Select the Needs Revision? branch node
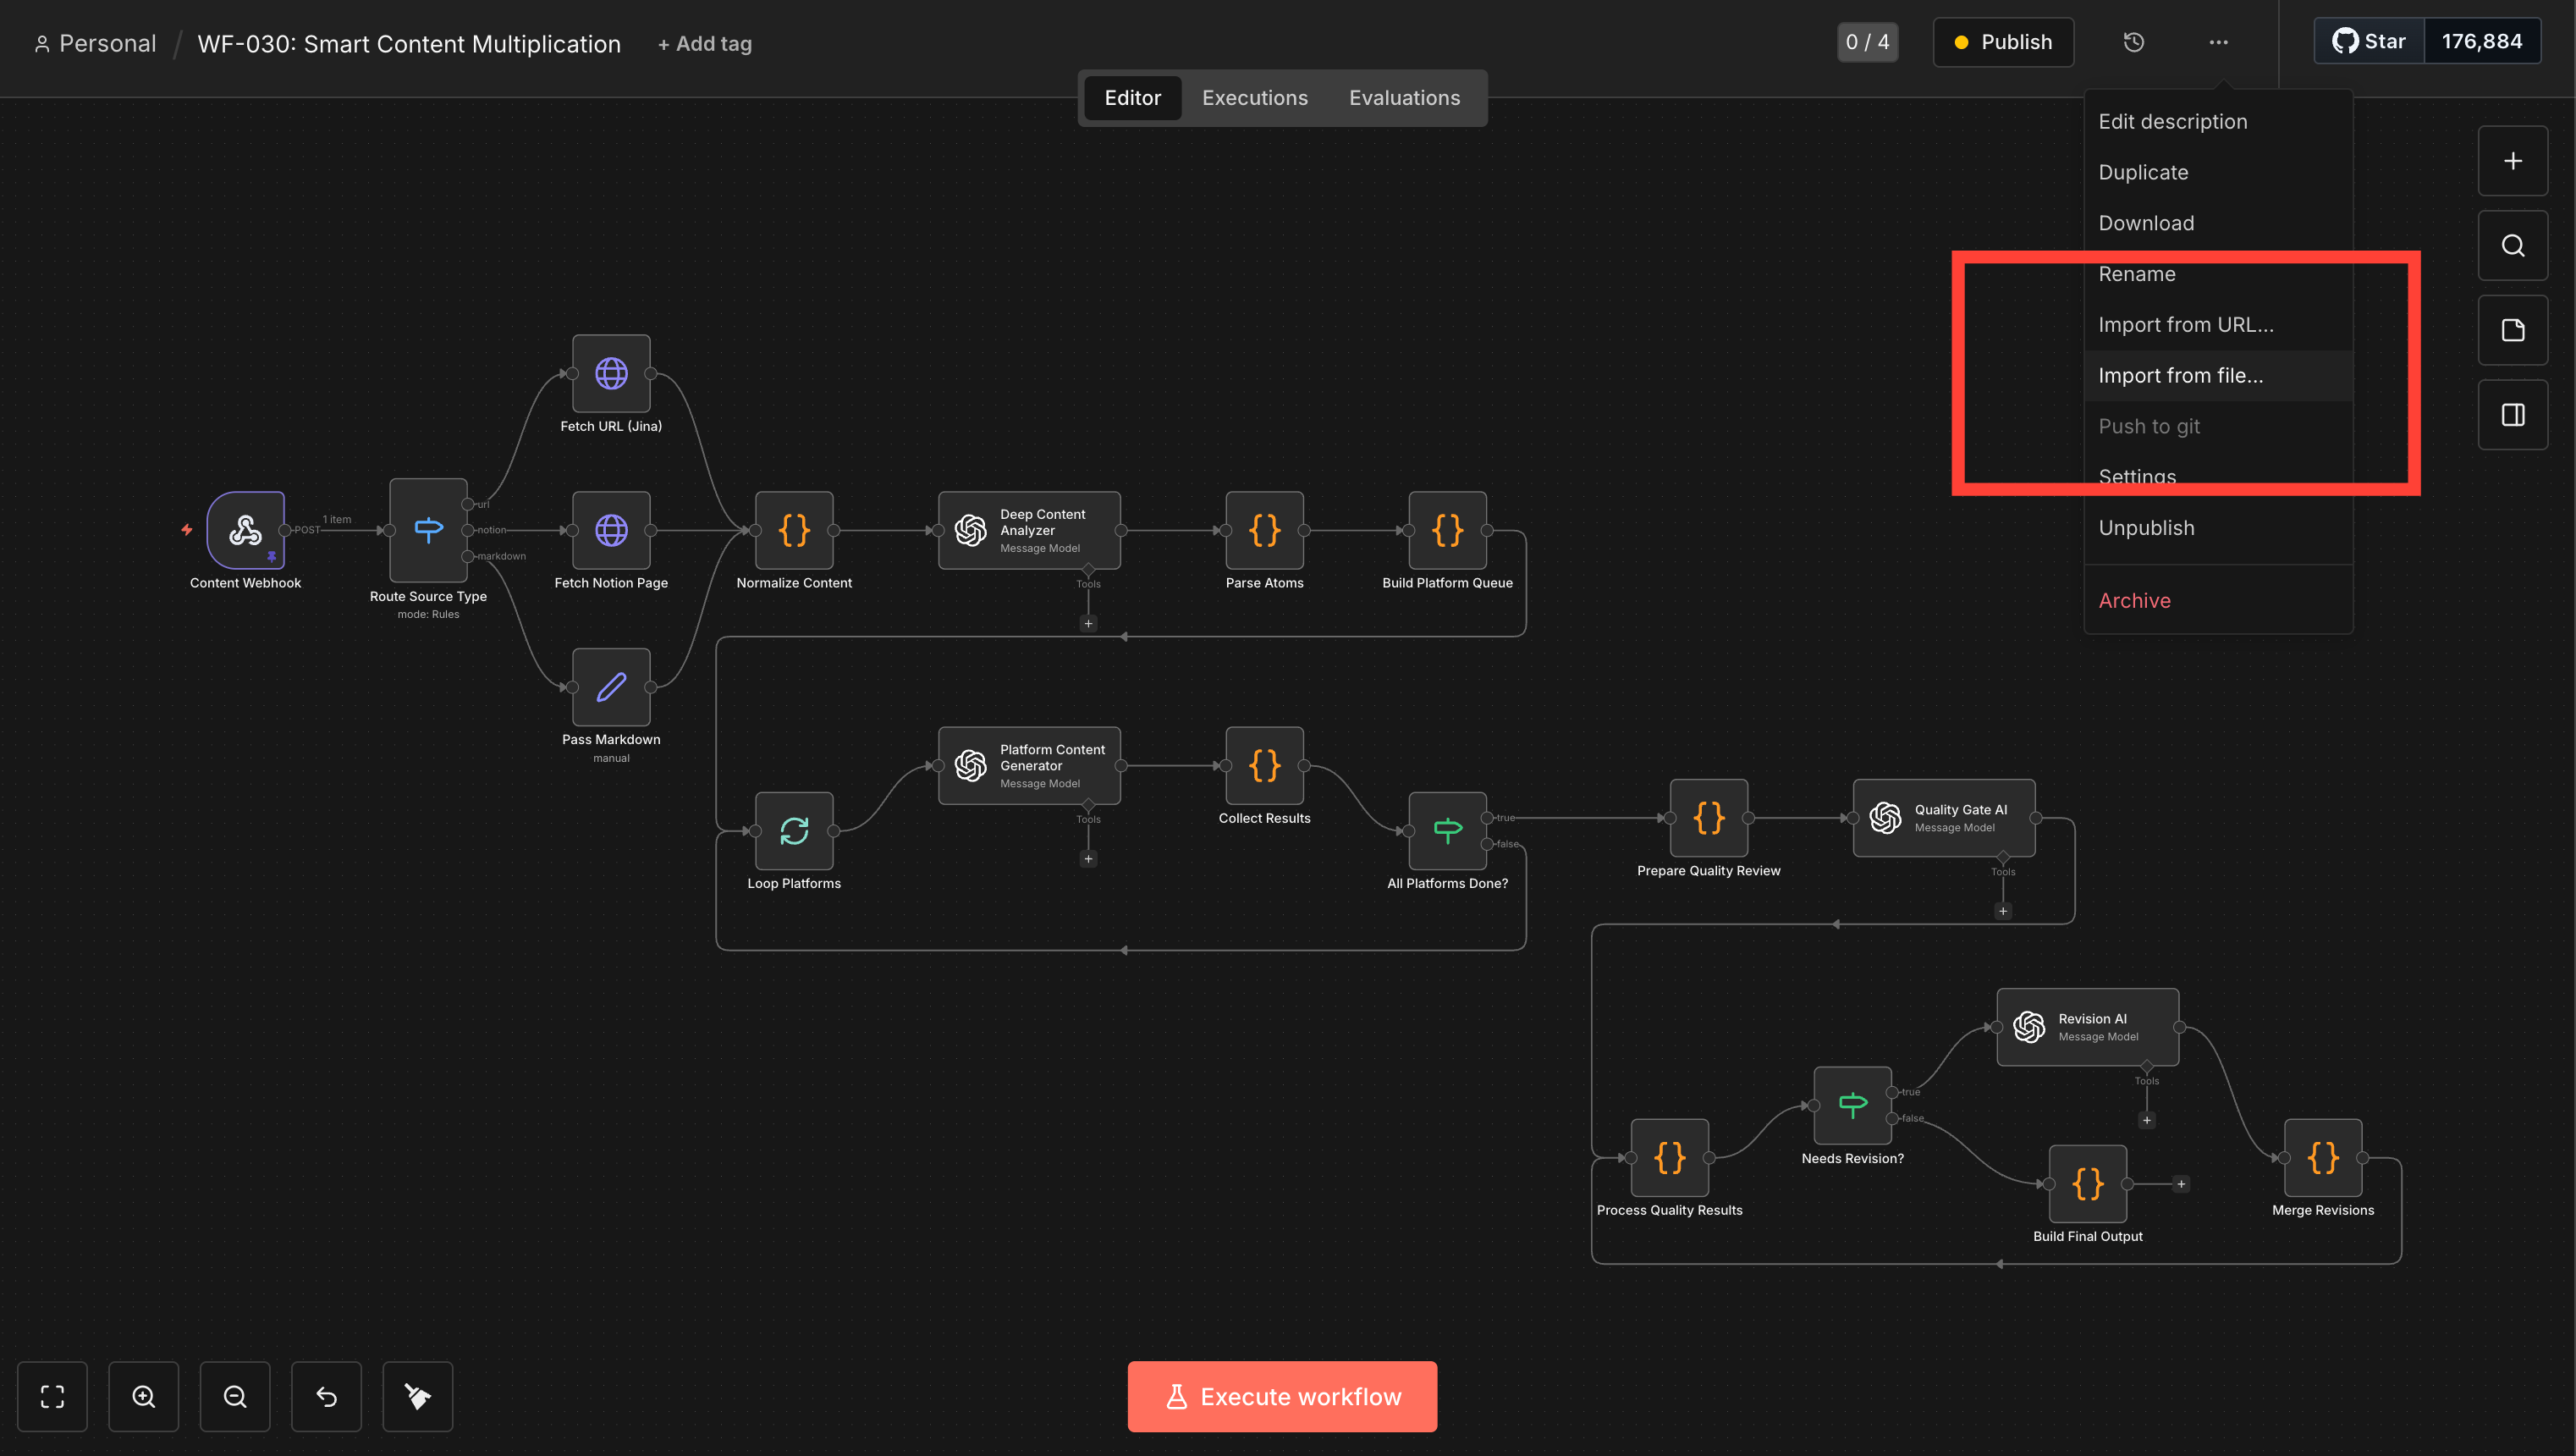 click(x=1852, y=1105)
